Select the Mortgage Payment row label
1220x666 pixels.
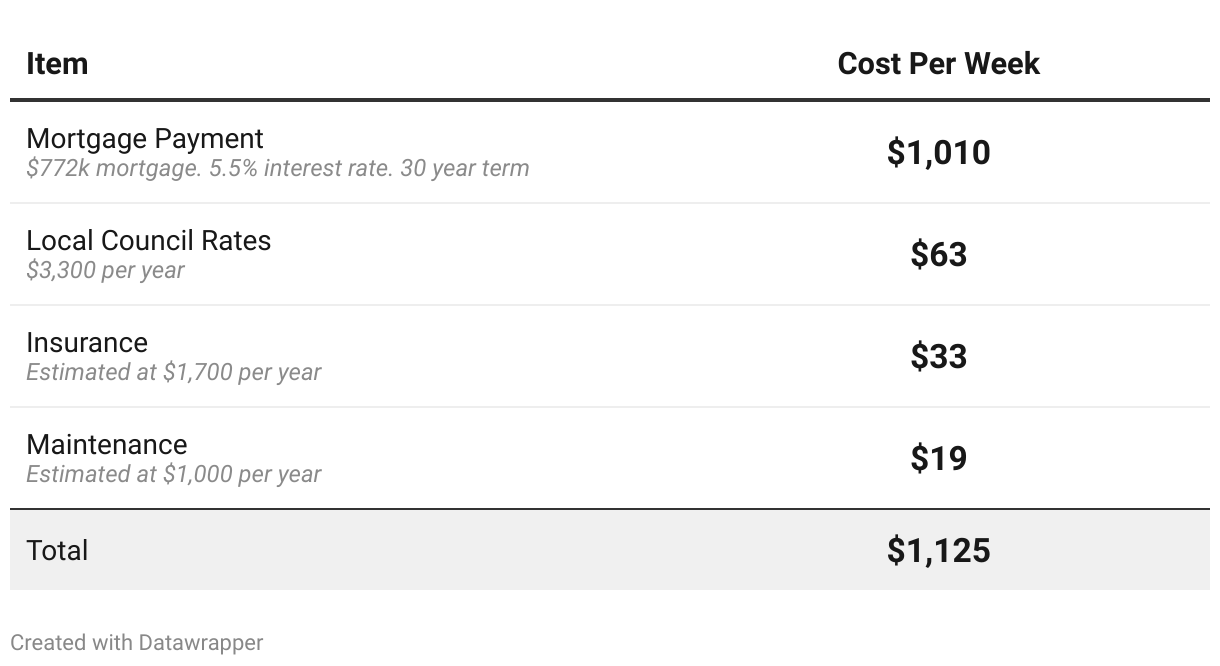click(145, 138)
